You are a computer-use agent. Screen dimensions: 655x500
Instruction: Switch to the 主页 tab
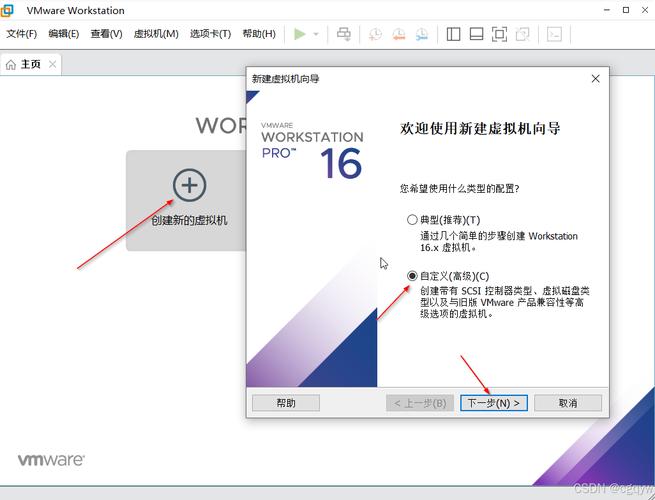click(x=31, y=64)
